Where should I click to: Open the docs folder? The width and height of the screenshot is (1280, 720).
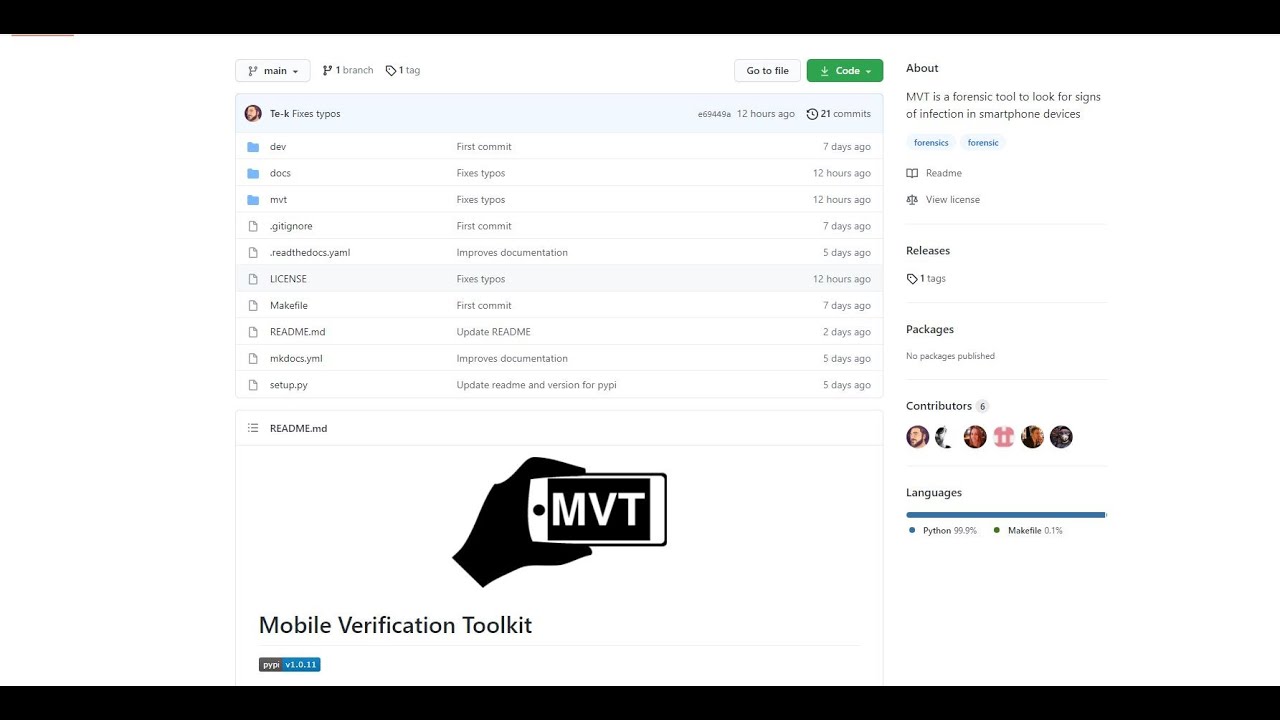(280, 173)
